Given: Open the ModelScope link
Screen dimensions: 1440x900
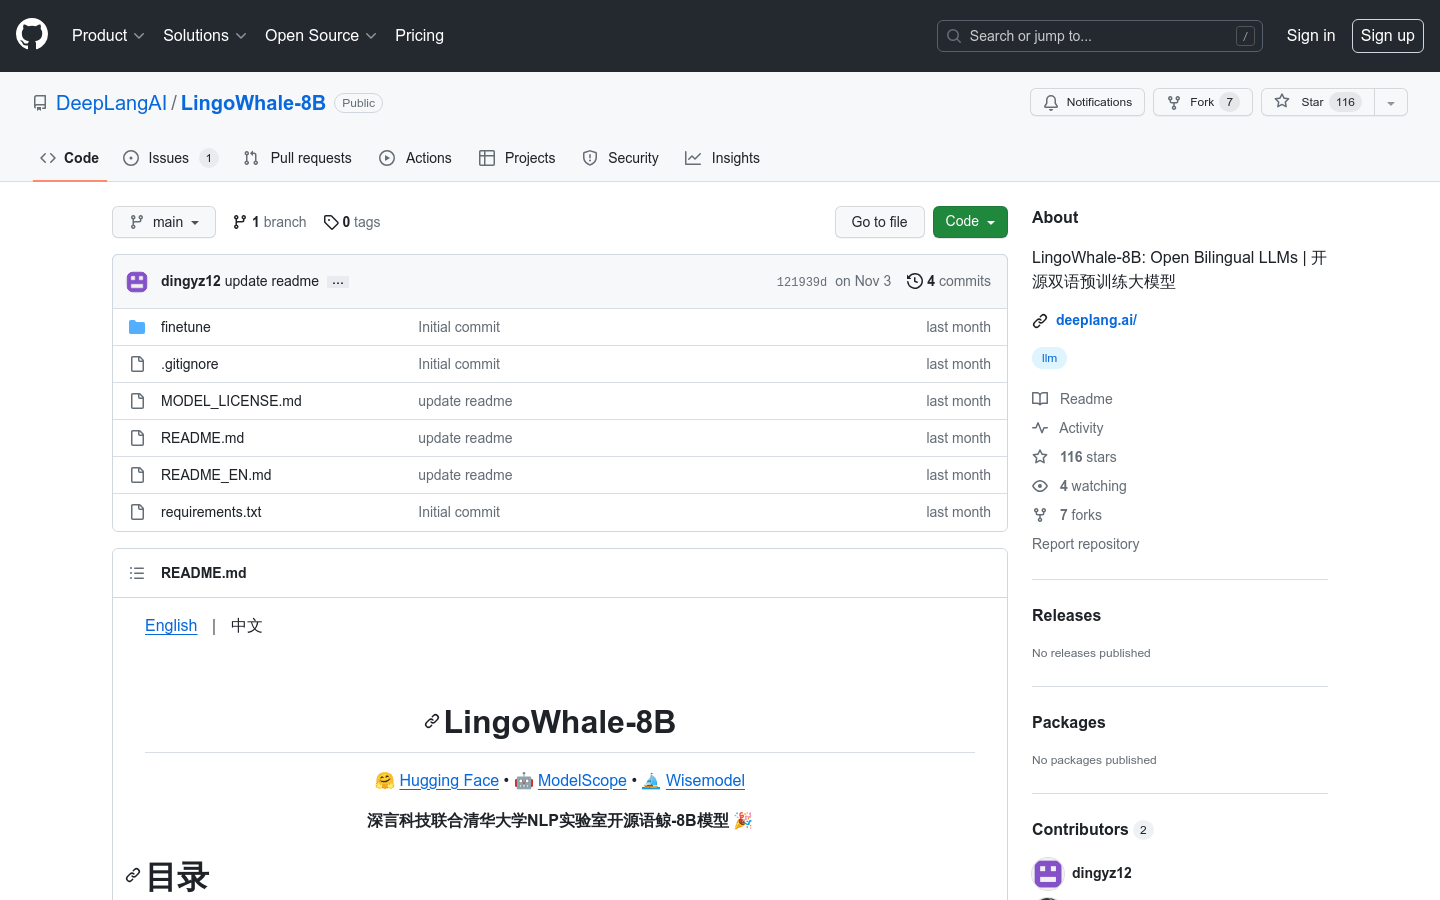Looking at the screenshot, I should point(582,780).
